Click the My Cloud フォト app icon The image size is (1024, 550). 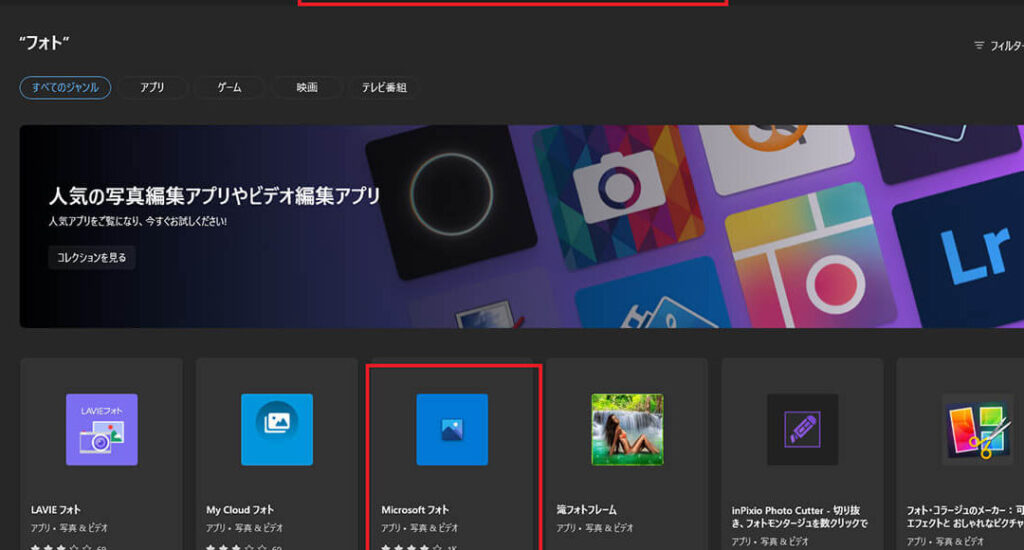276,429
